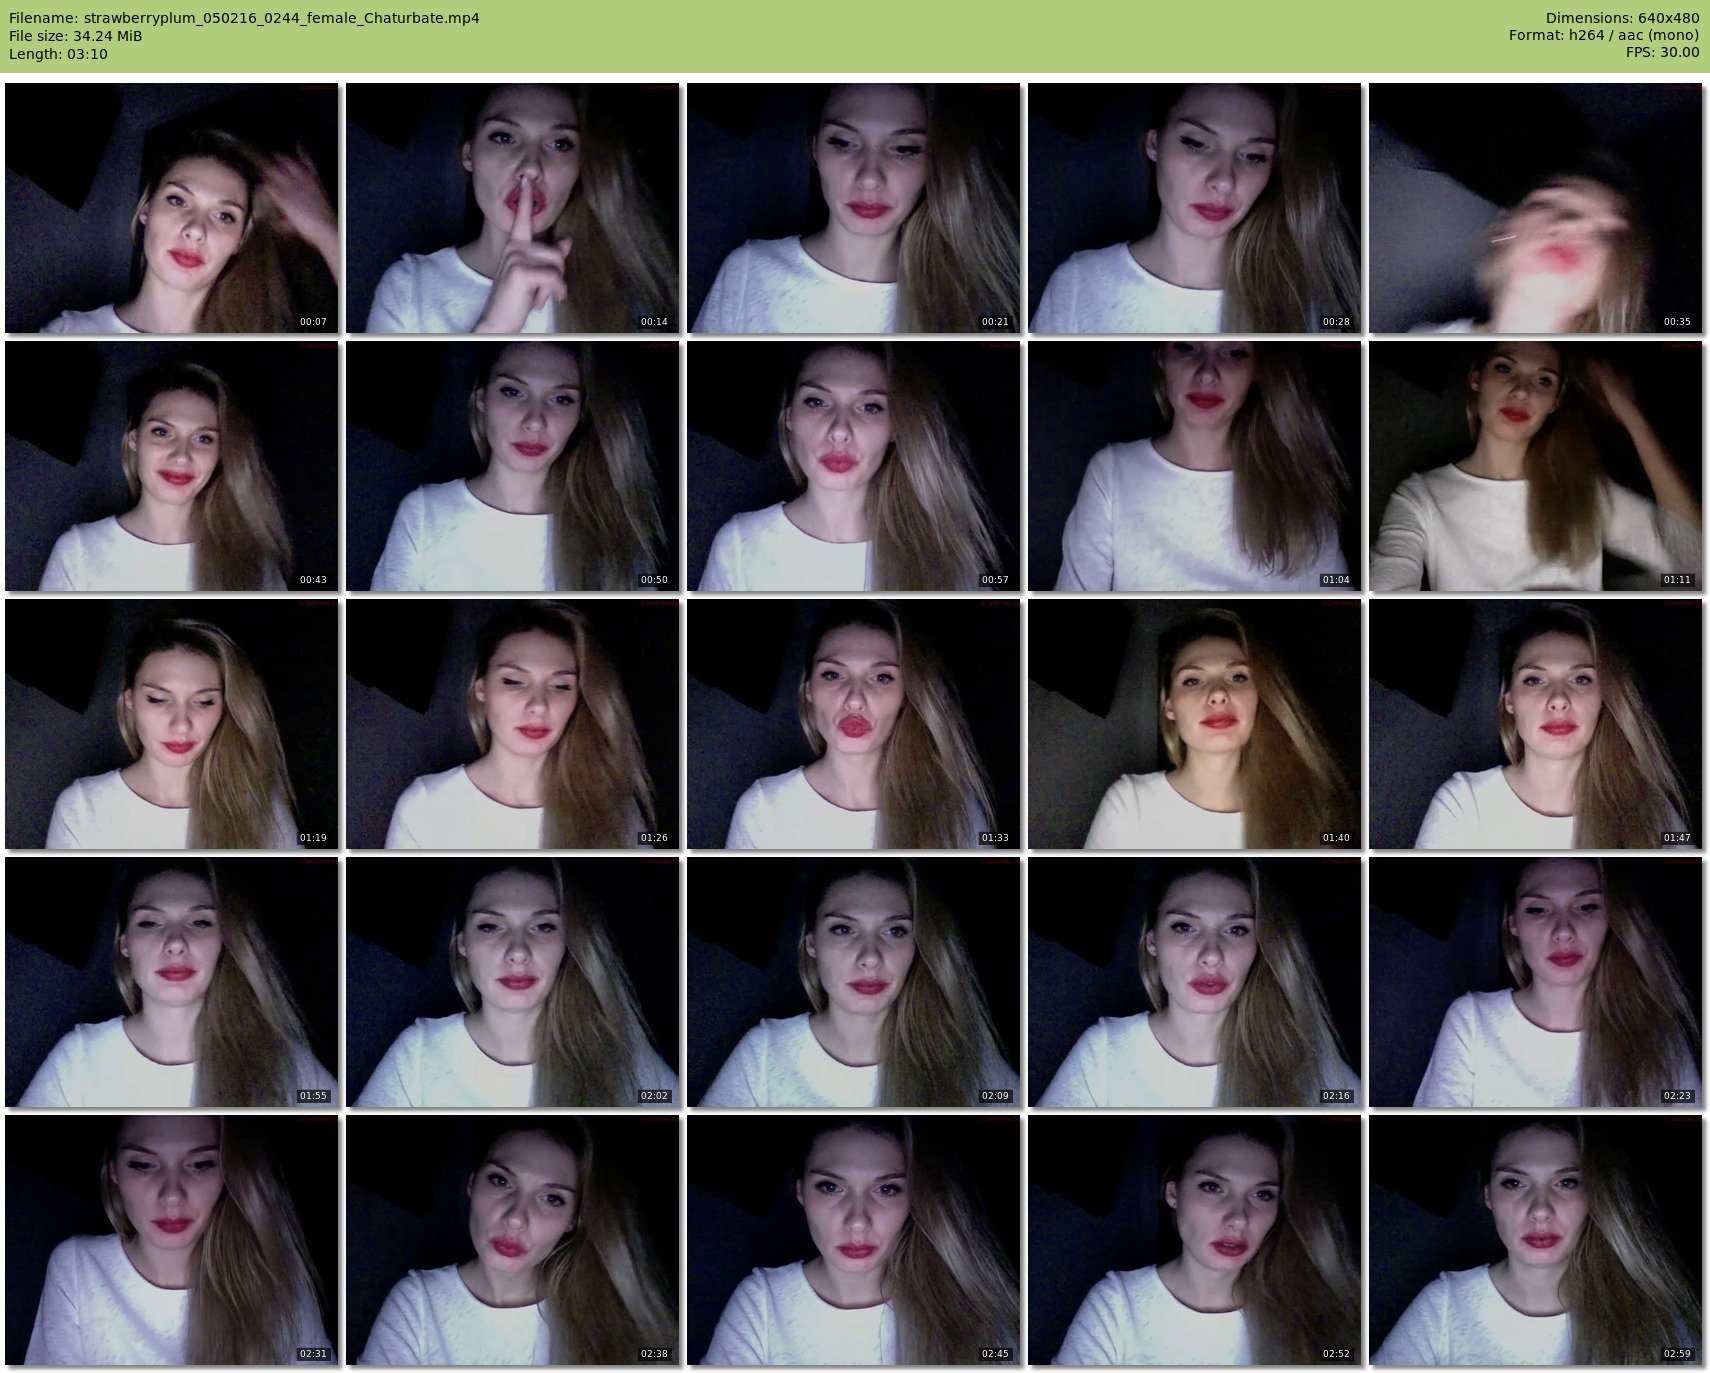Select the frame at 00:14

pyautogui.click(x=513, y=208)
